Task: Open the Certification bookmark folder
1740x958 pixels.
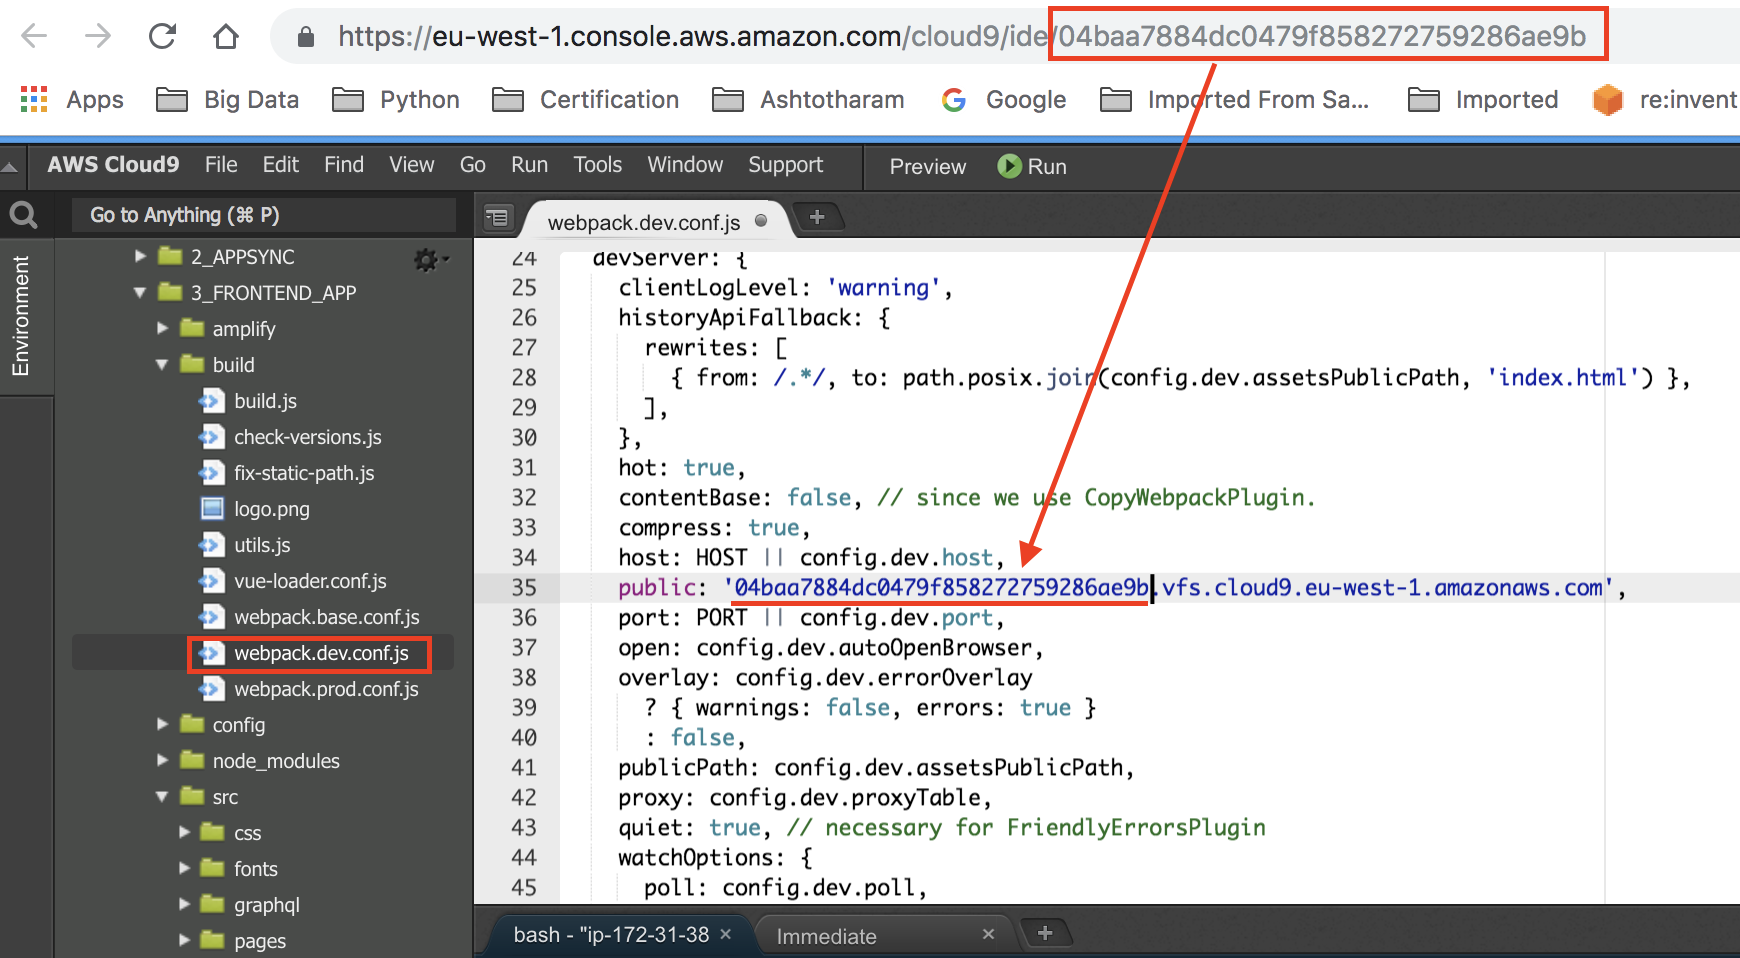Action: [586, 100]
